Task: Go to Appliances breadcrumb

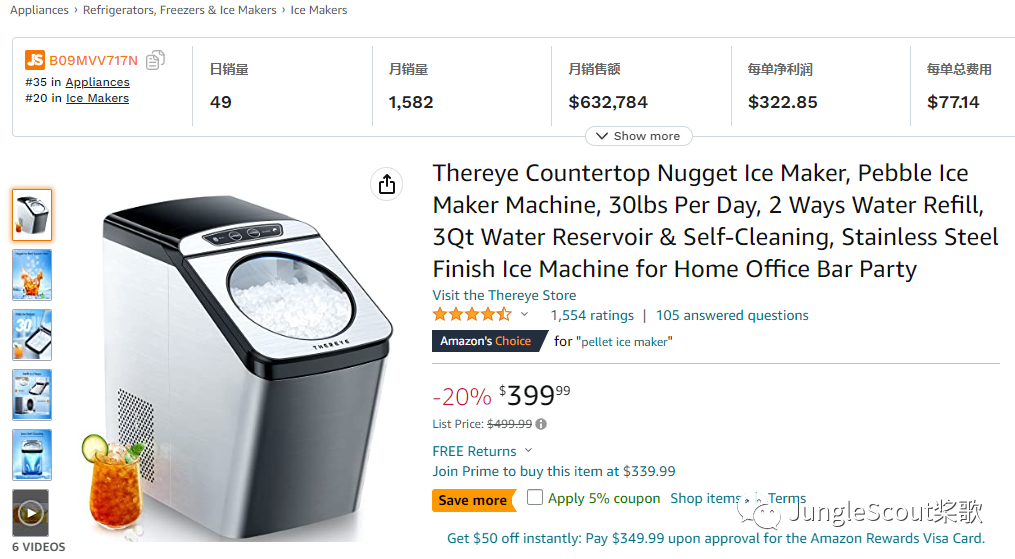Action: [x=39, y=10]
